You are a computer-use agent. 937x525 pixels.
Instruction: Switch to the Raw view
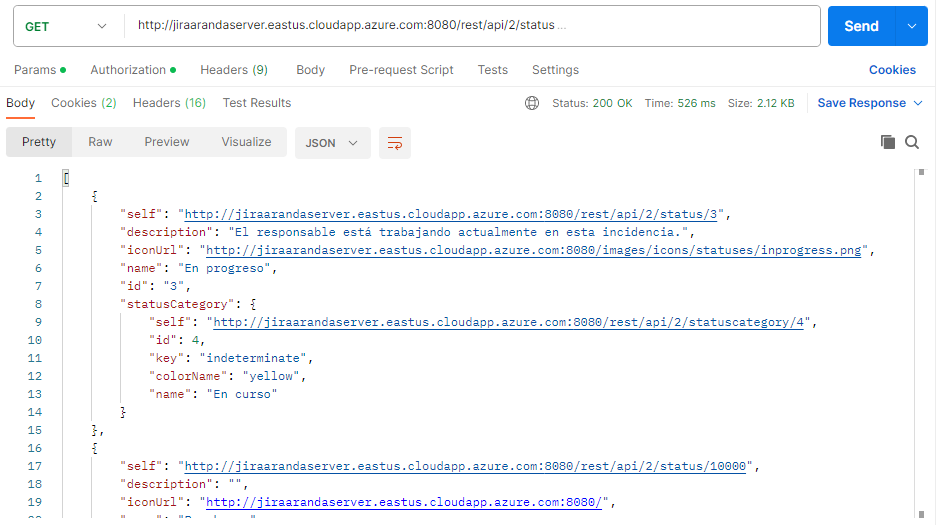click(x=100, y=142)
